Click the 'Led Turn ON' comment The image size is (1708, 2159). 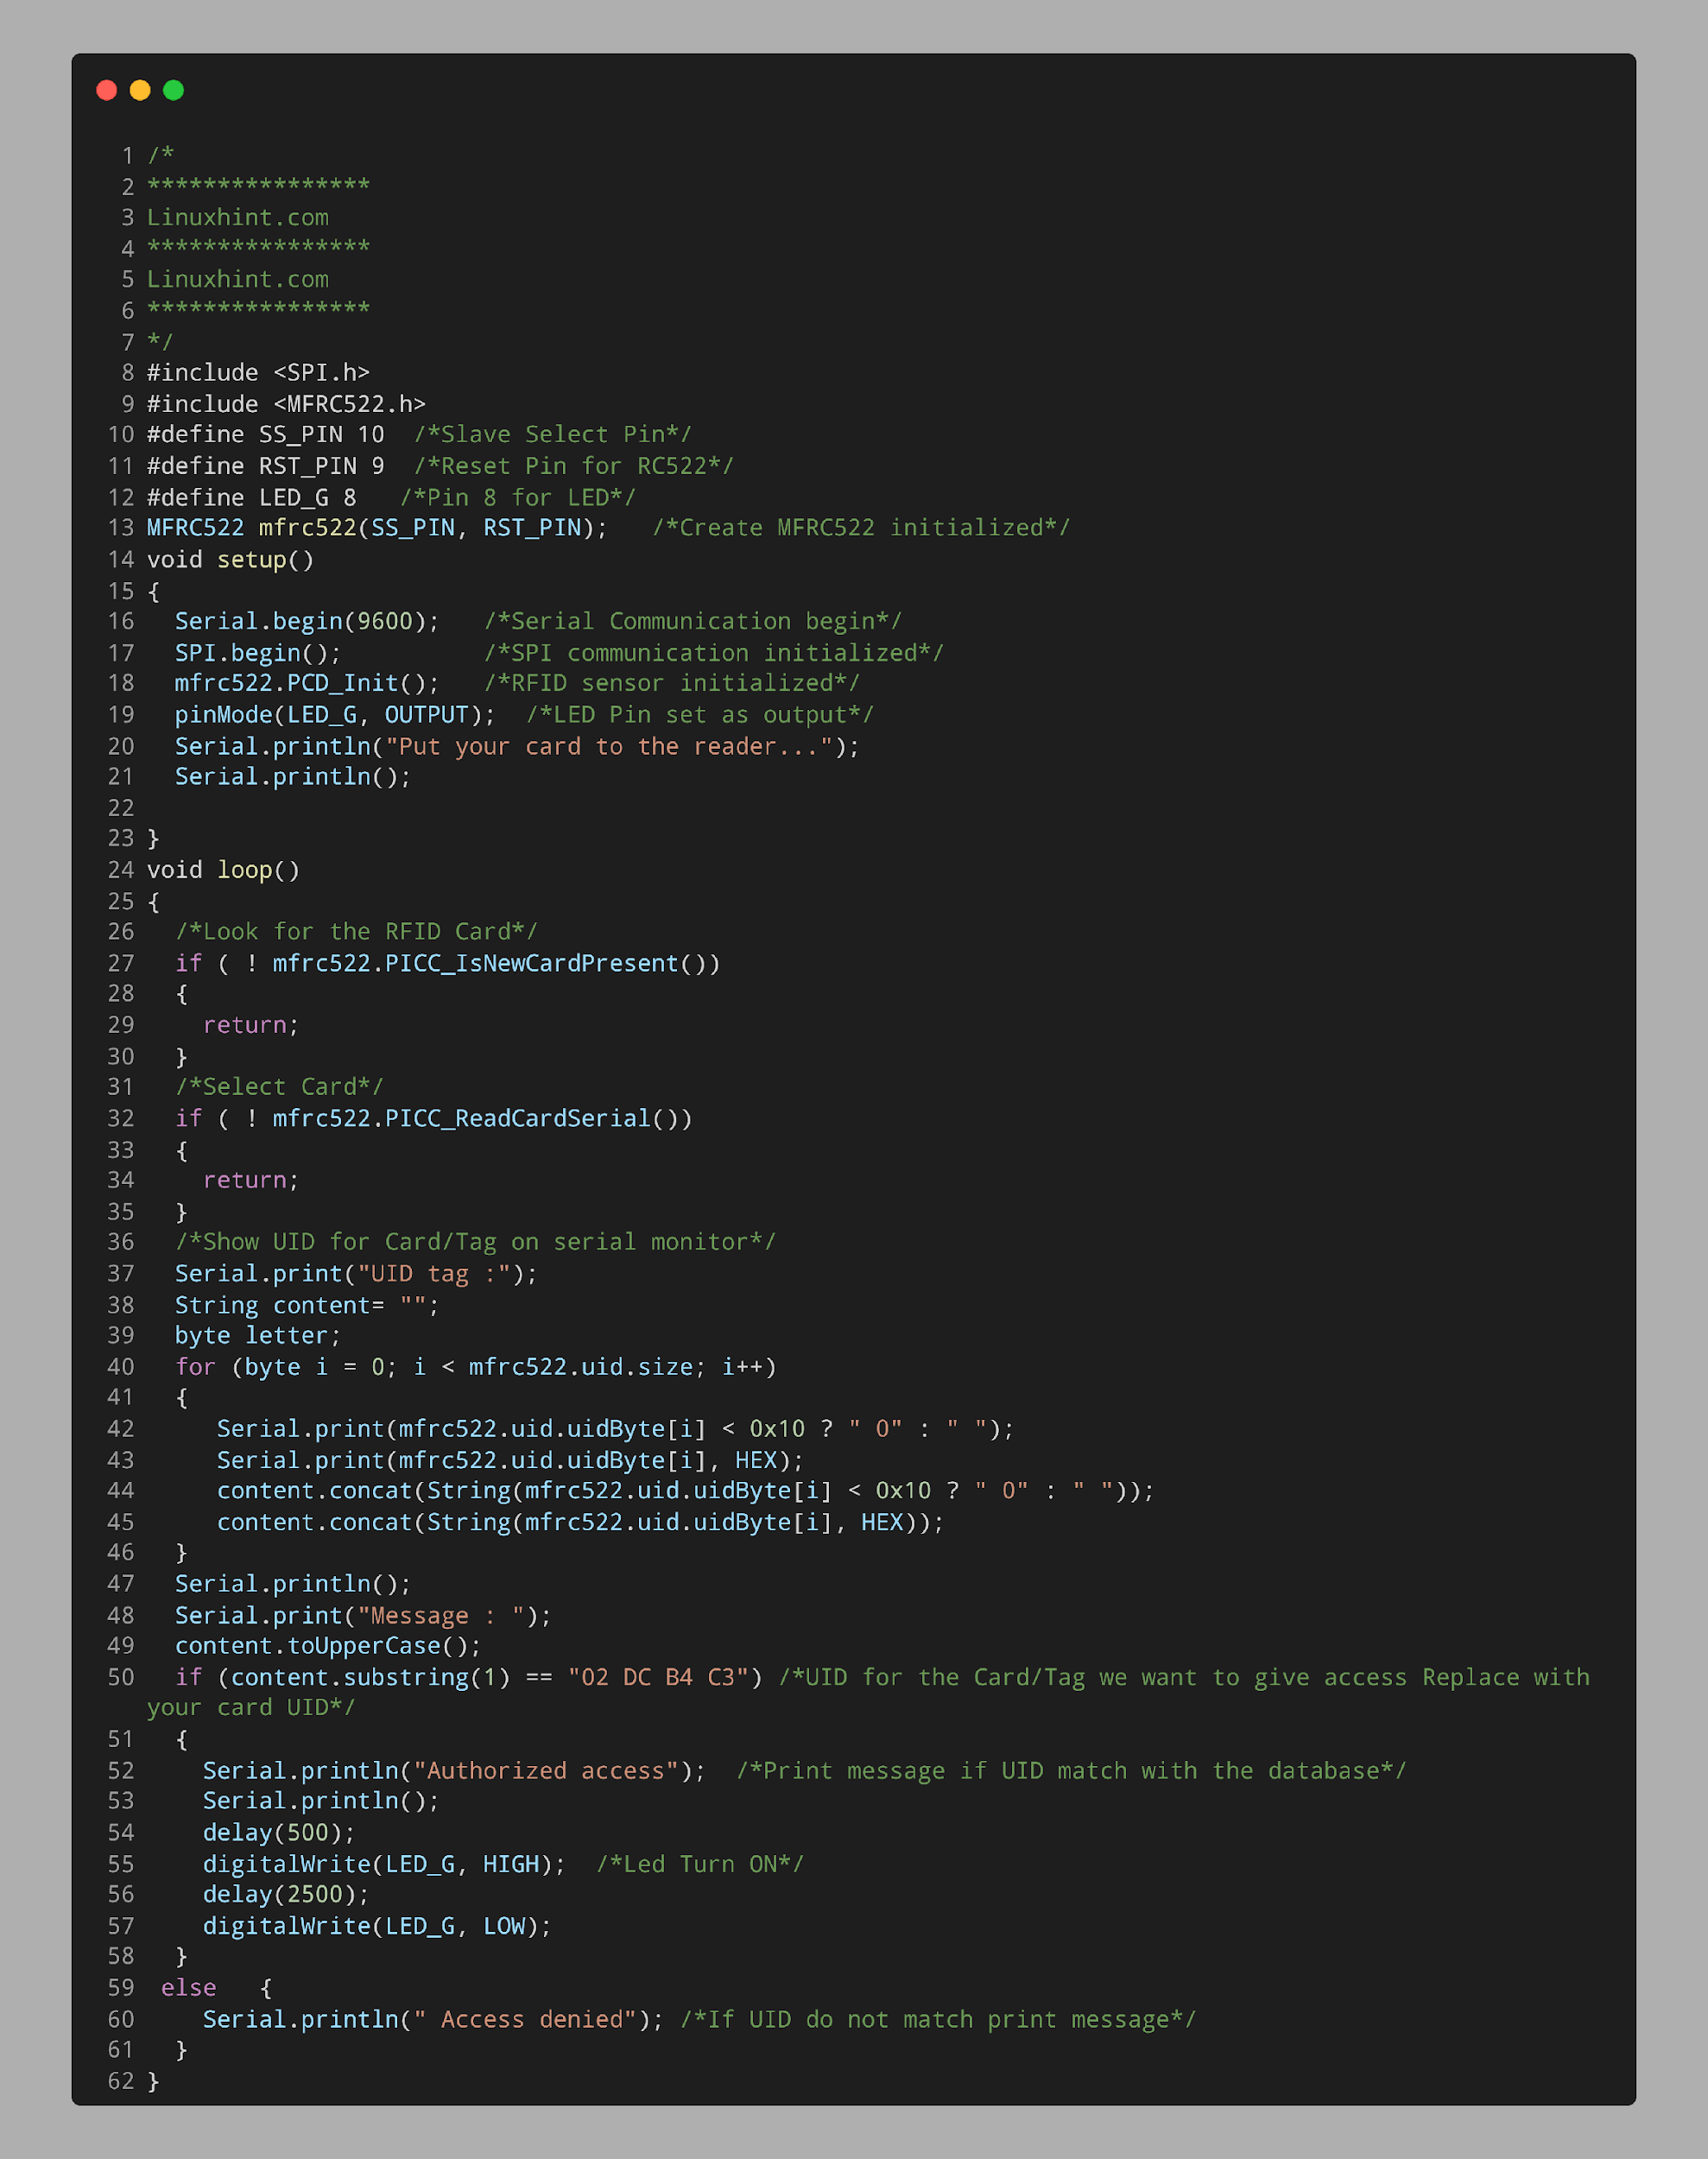point(700,1864)
